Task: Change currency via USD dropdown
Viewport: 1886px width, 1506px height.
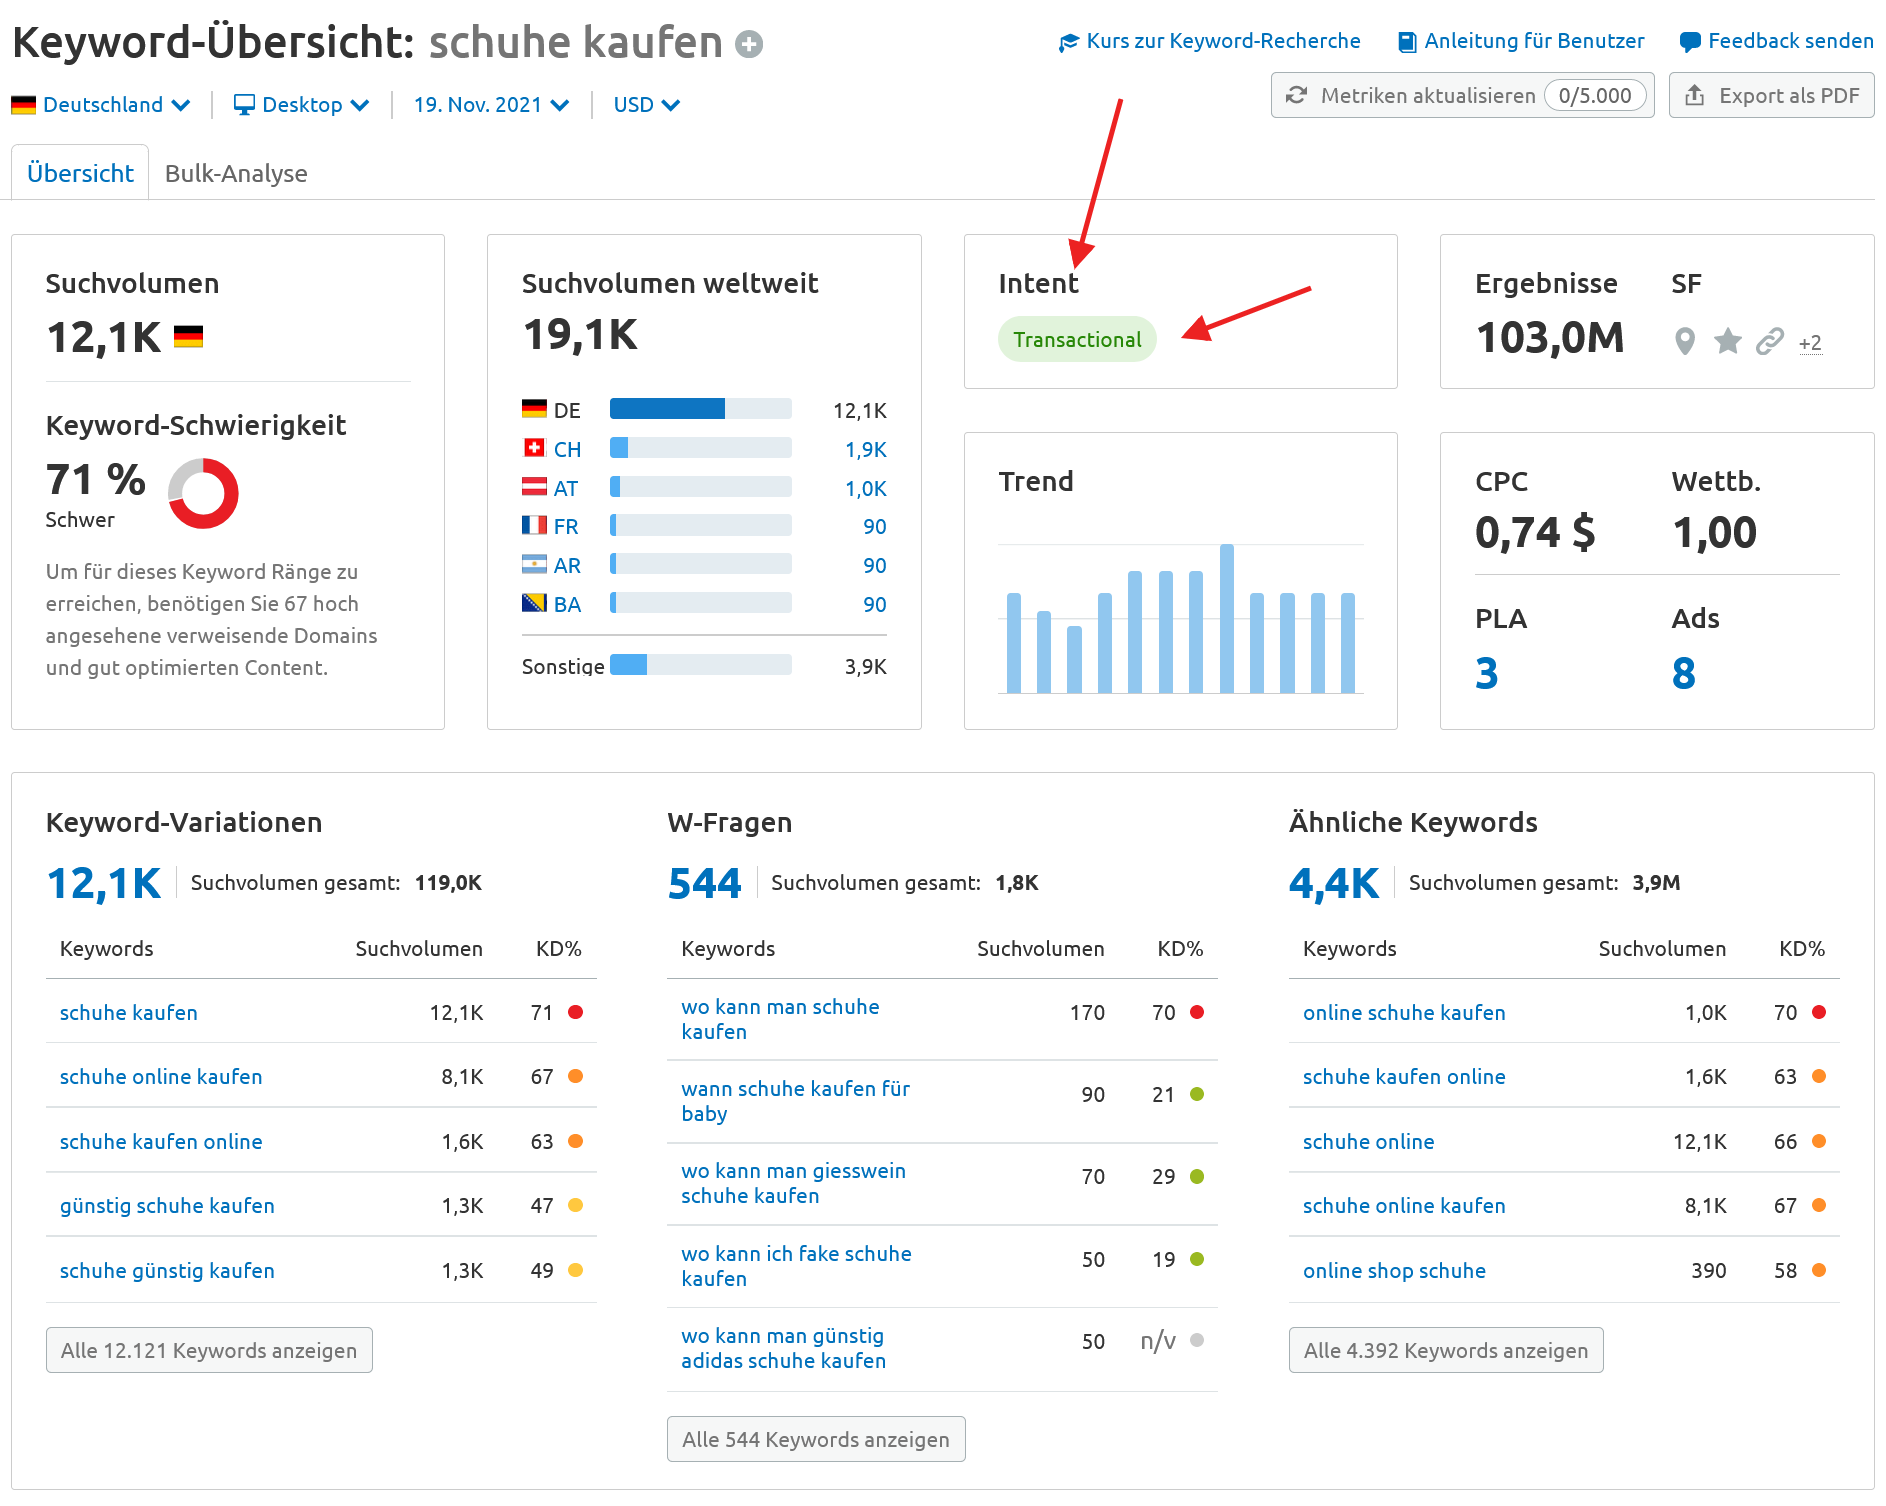Action: [646, 105]
